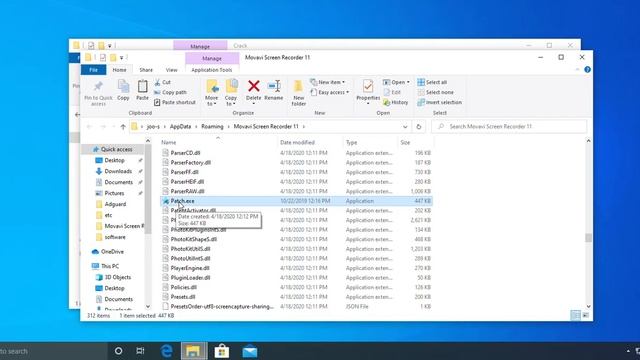Image resolution: width=640 pixels, height=360 pixels.
Task: Click the Task View taskbar button
Action: (140, 351)
